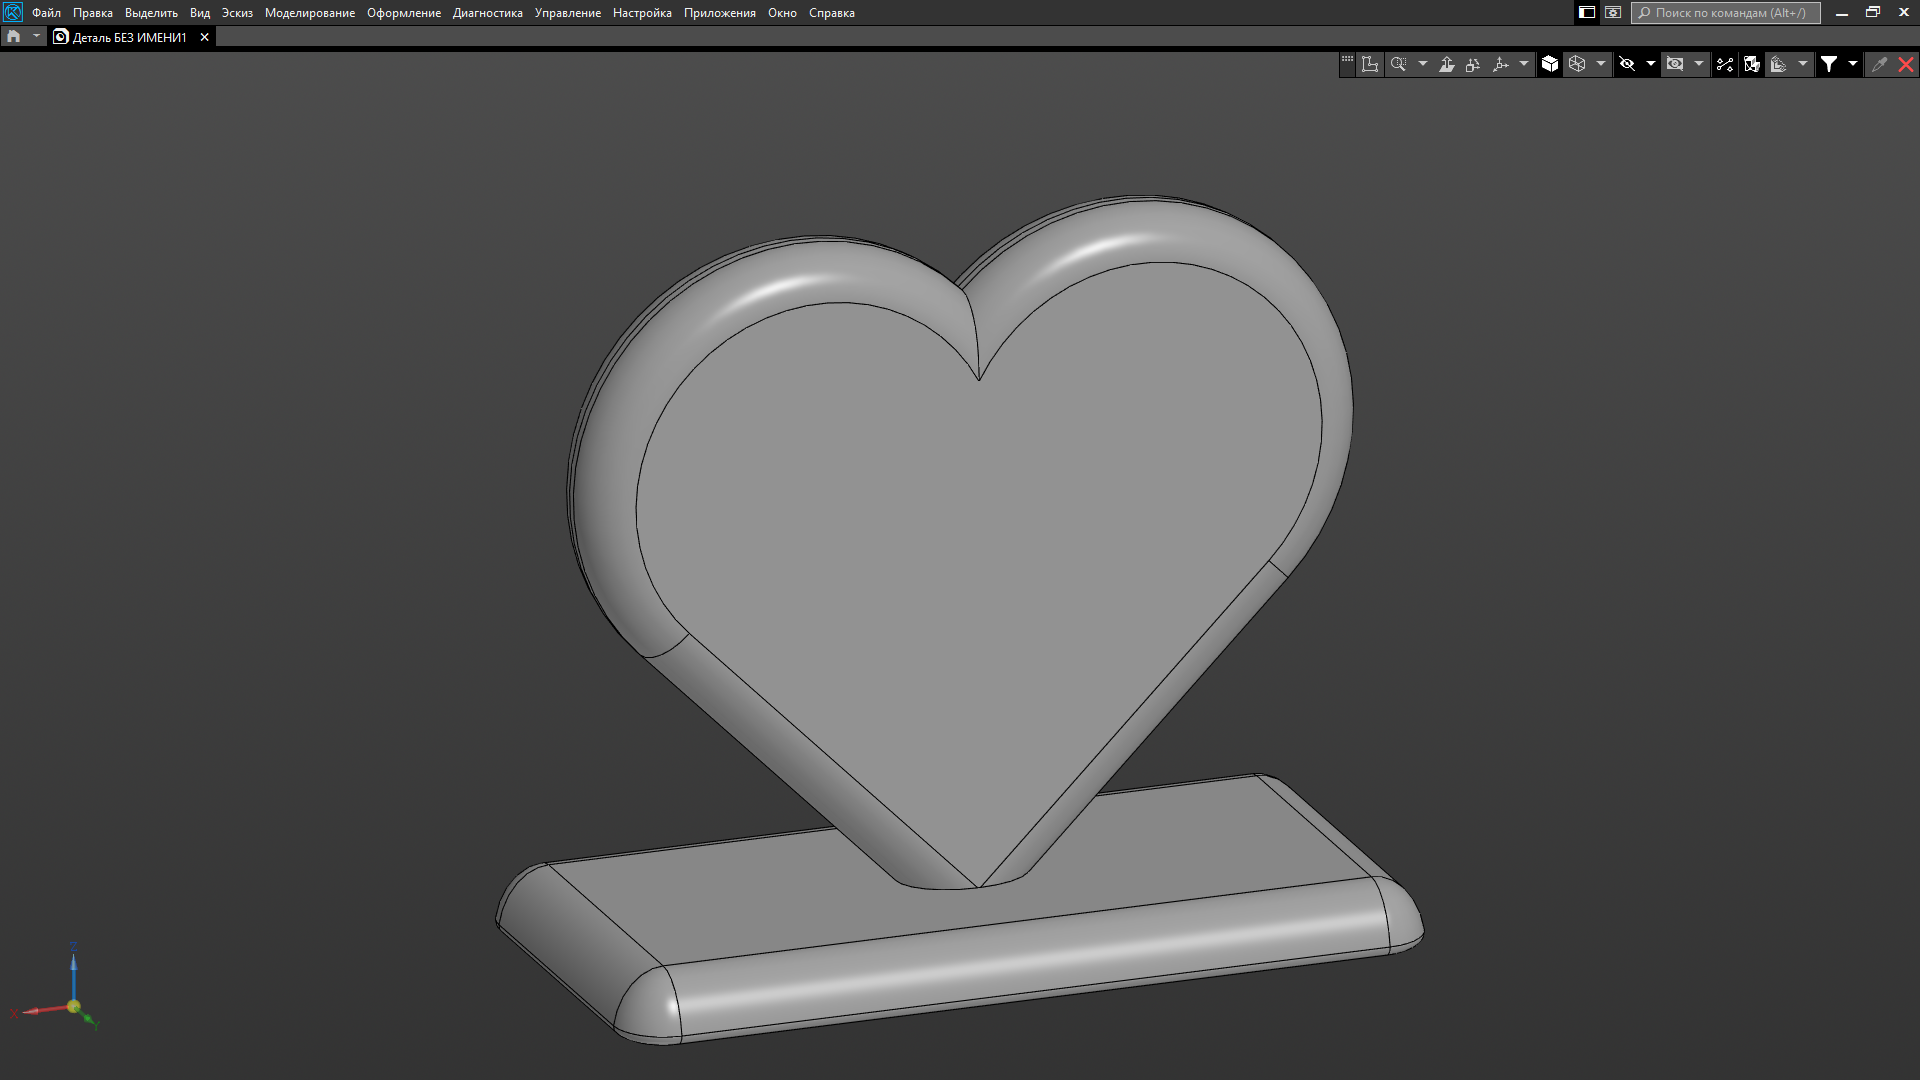Open dropdown next to hide objects icon

[x=1650, y=64]
